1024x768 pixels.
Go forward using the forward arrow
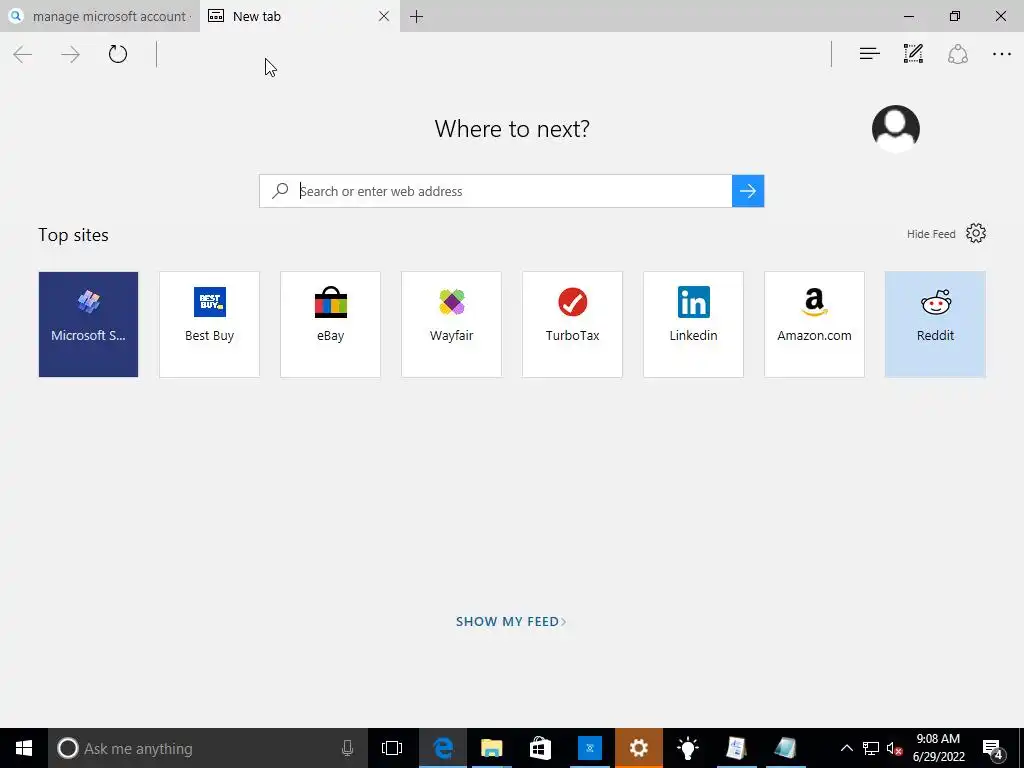[70, 54]
